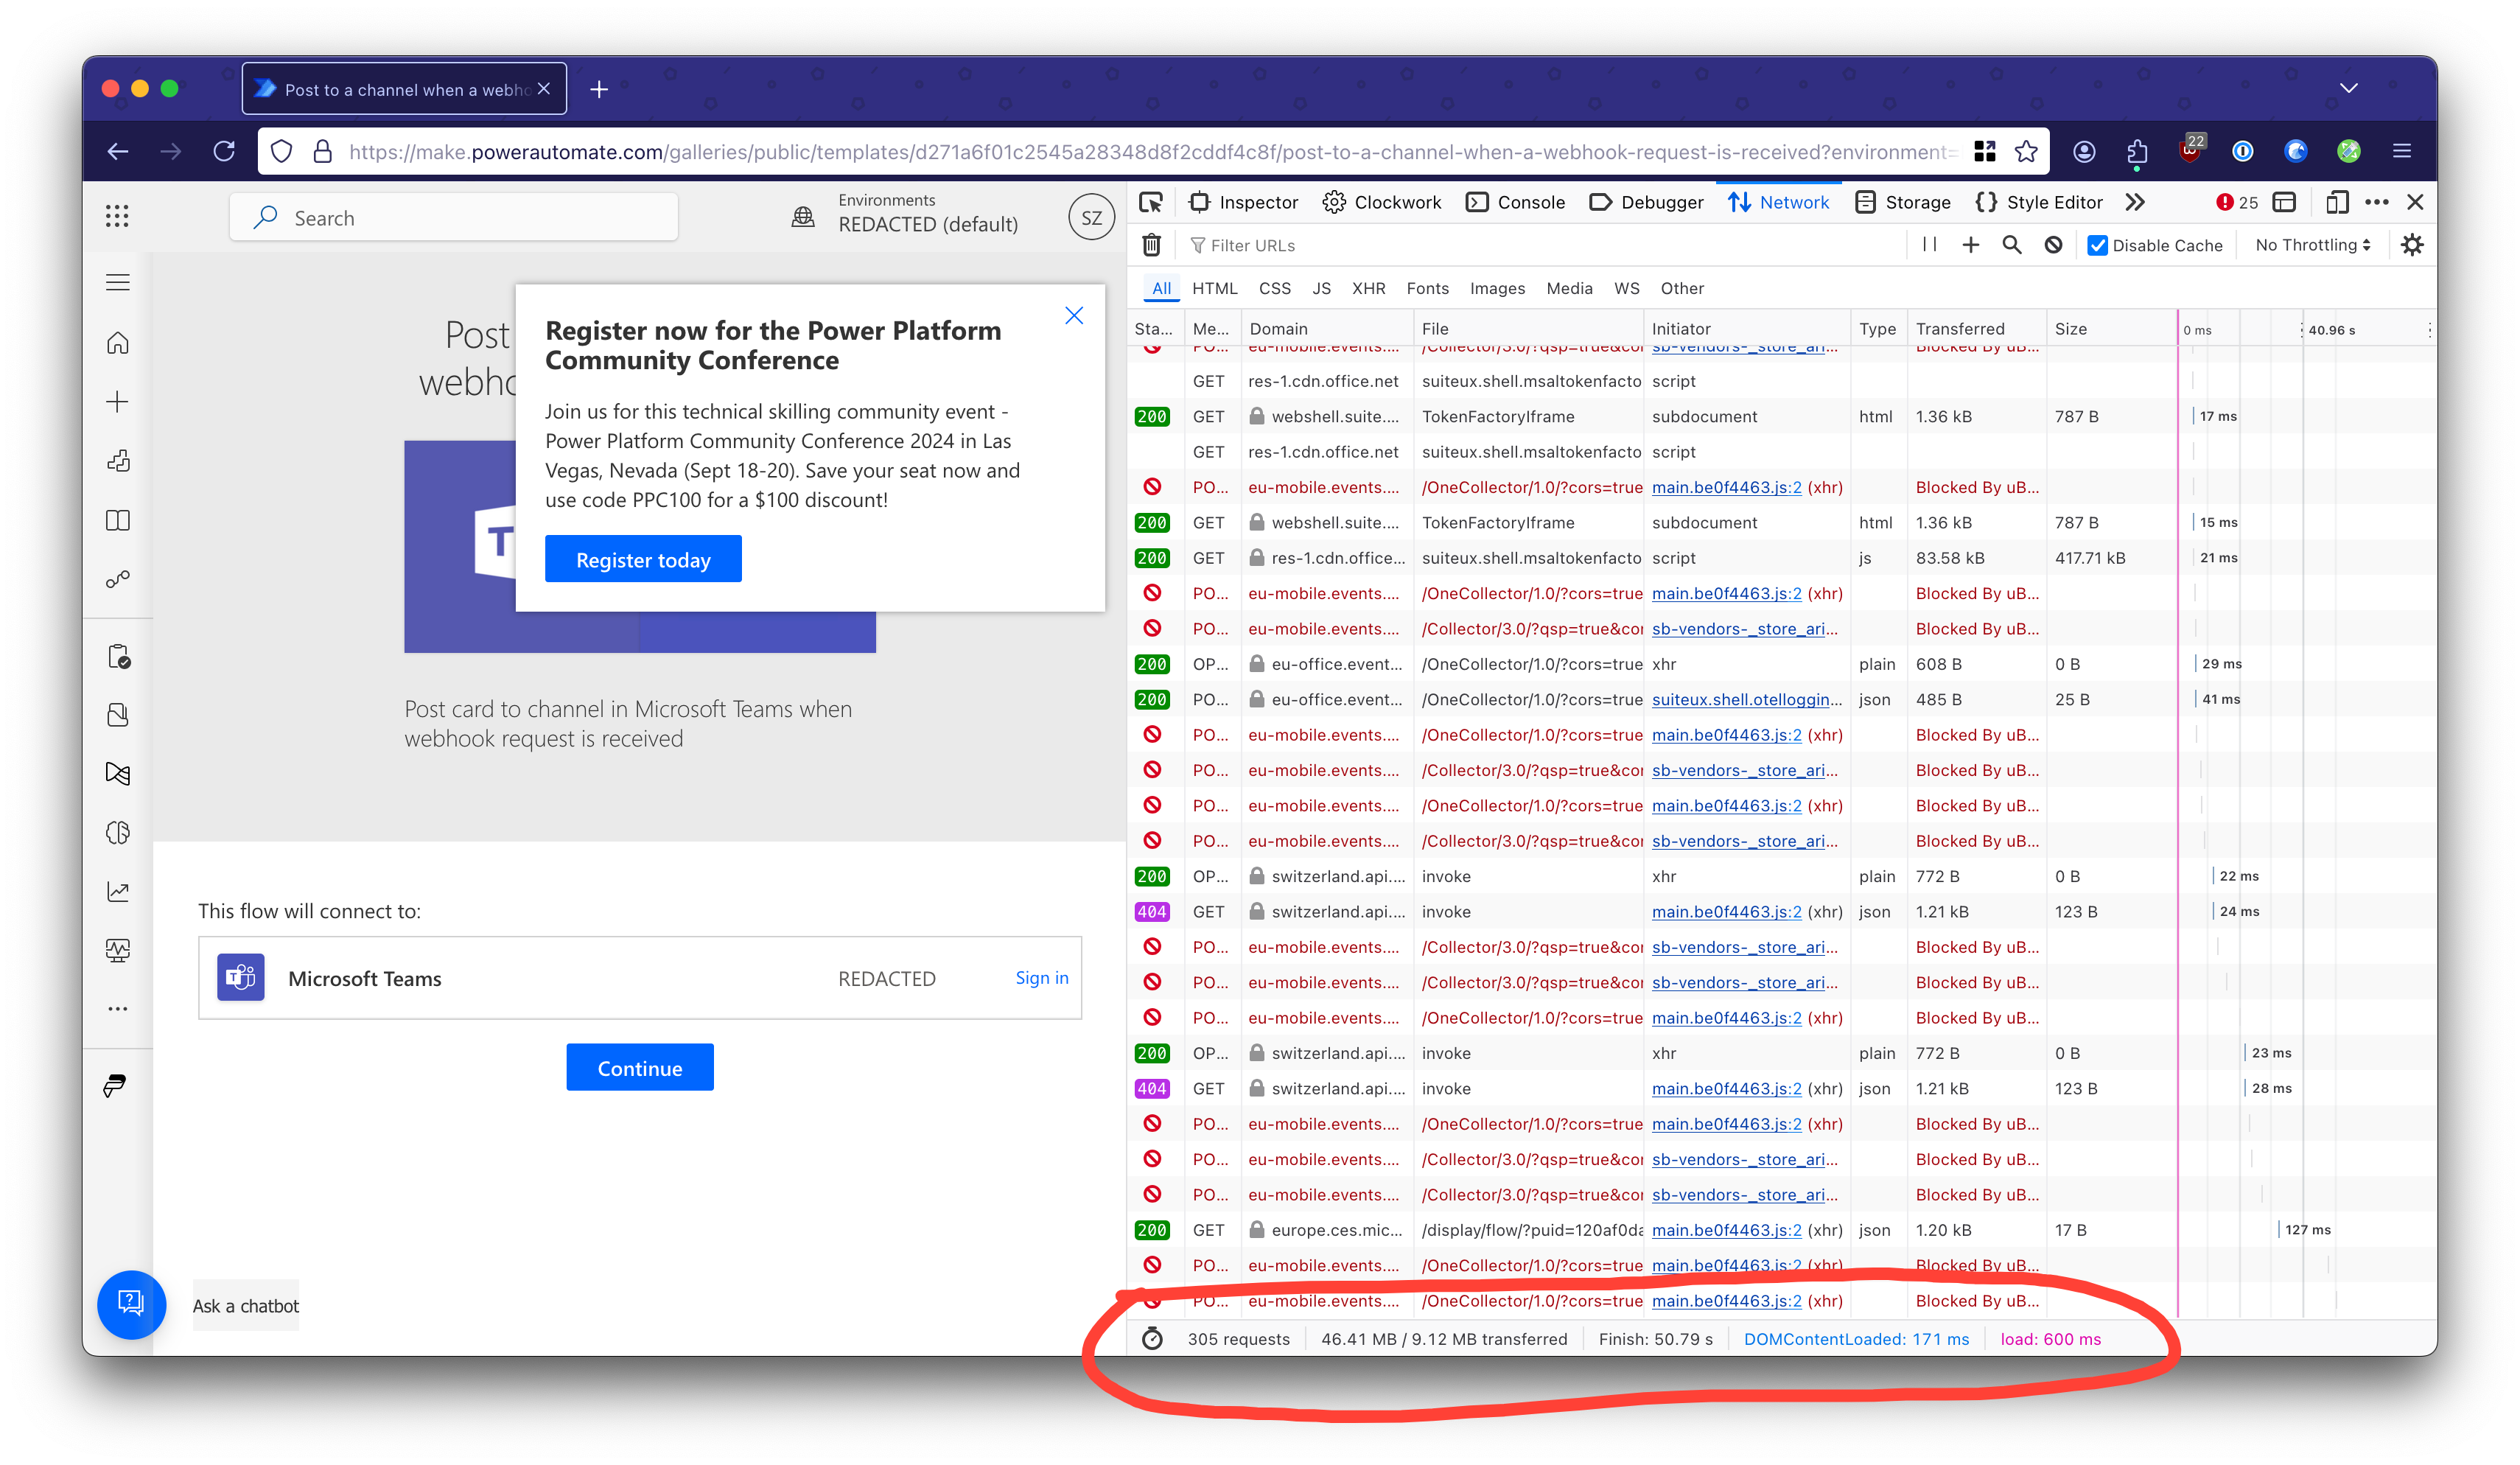This screenshot has width=2520, height=1465.
Task: Open a new browser tab
Action: (x=599, y=89)
